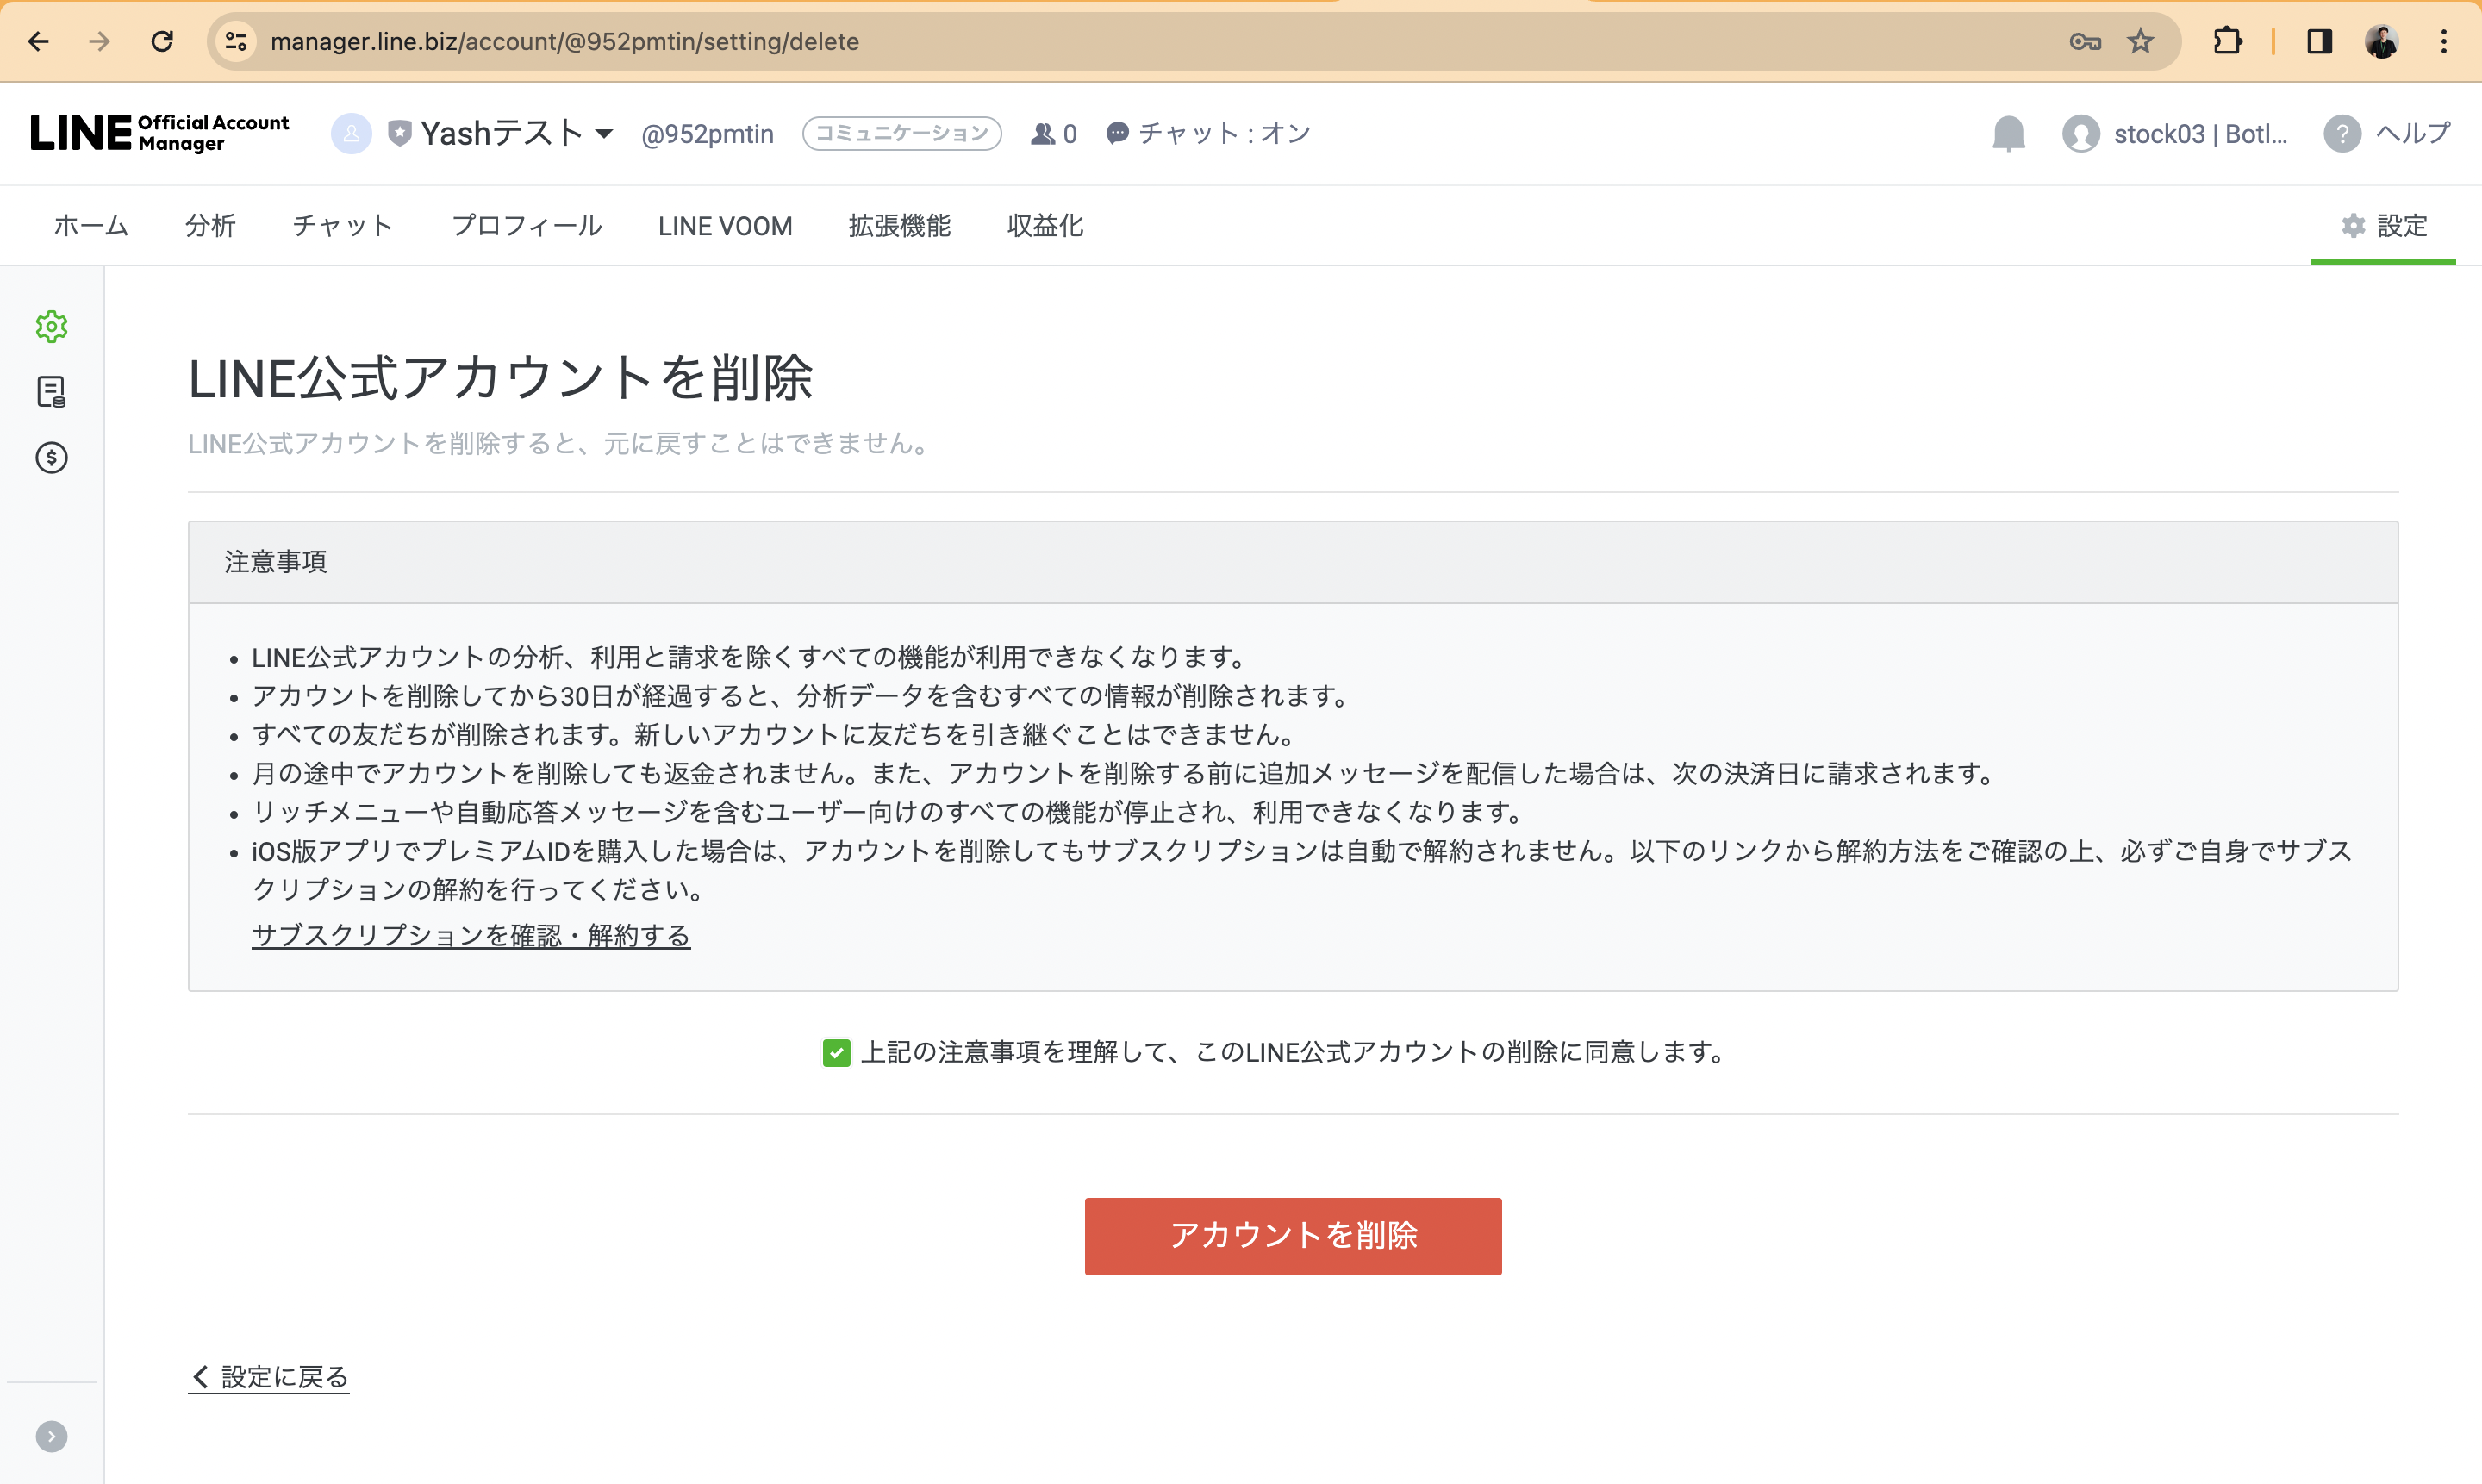Go back via 設定に戻る link
The image size is (2482, 1484).
(270, 1377)
